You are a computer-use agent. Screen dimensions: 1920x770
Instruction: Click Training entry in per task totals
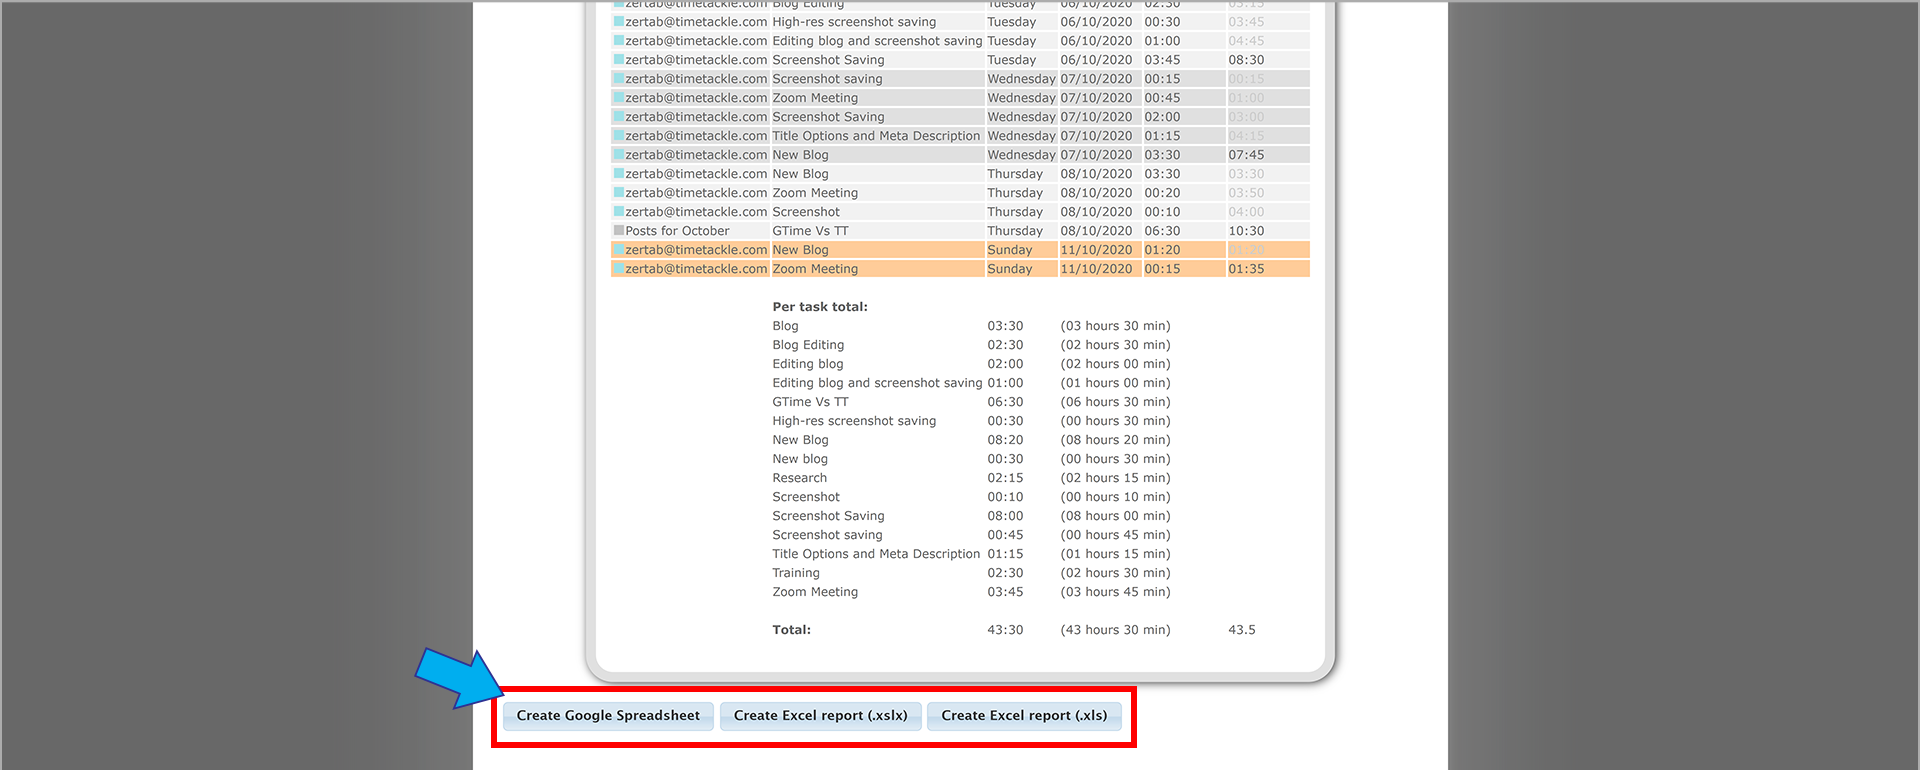click(x=796, y=573)
